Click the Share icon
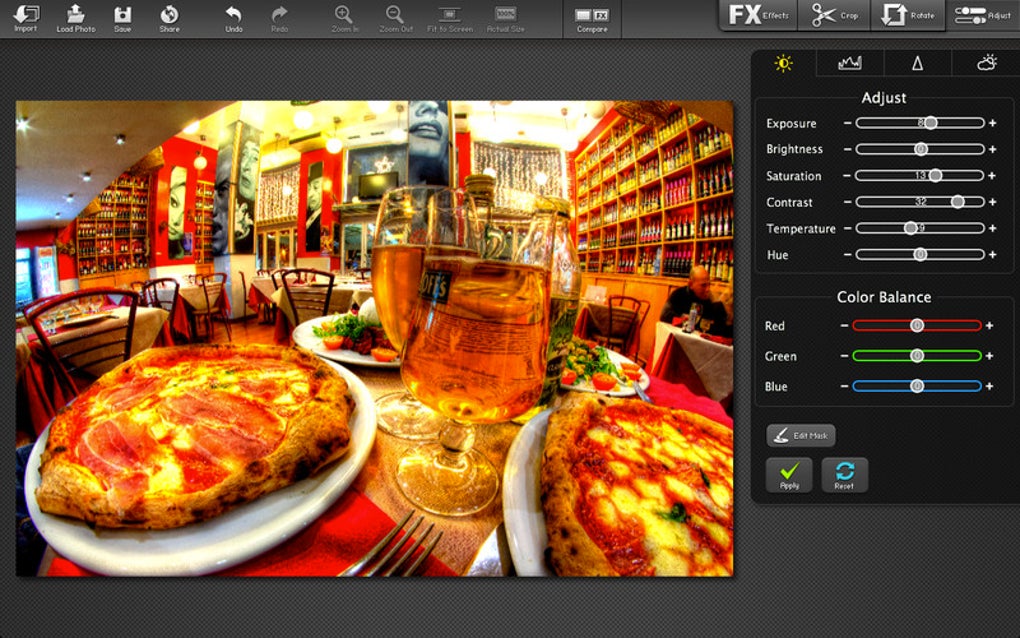The height and width of the screenshot is (638, 1020). tap(169, 17)
